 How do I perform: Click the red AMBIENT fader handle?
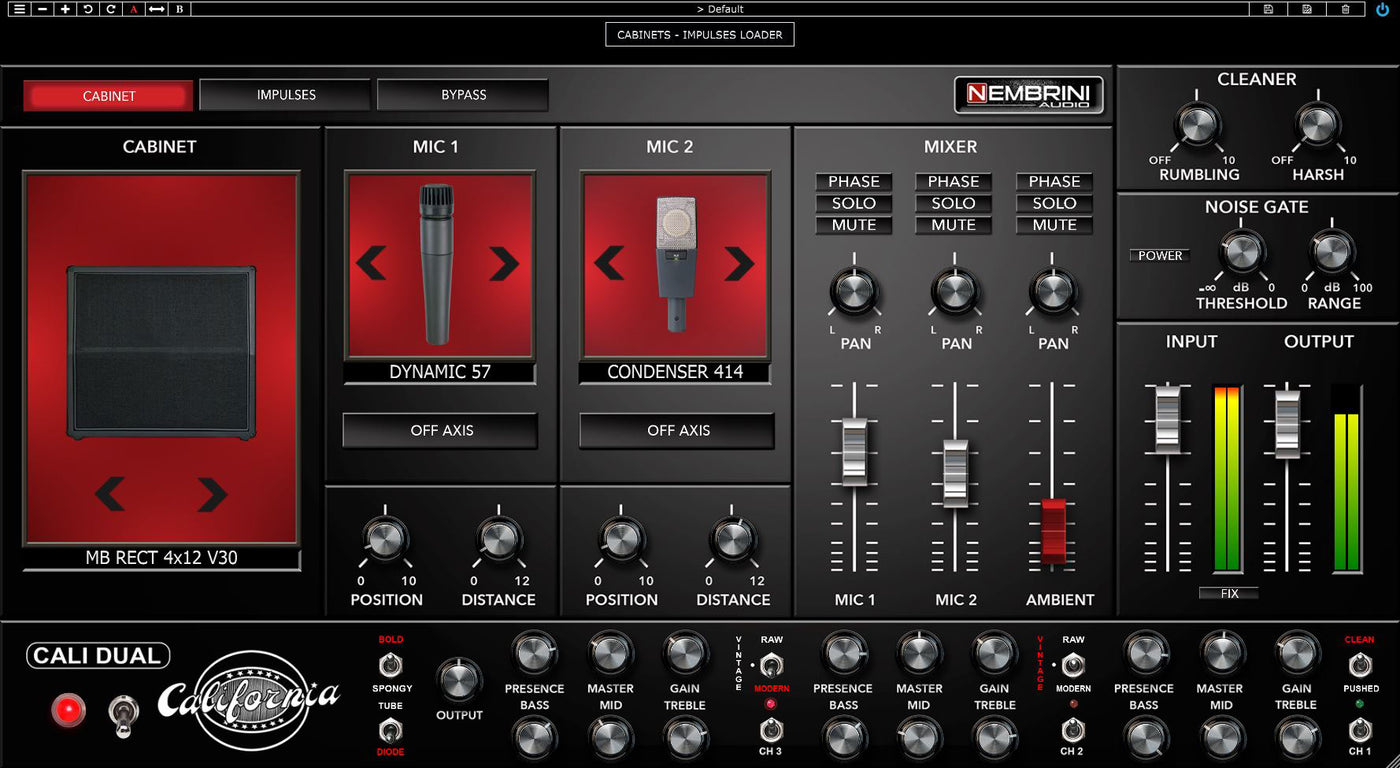(1054, 529)
